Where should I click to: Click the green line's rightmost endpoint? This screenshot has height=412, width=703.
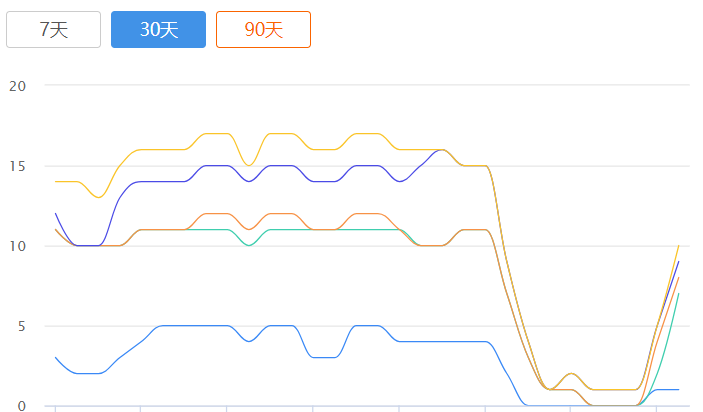(x=679, y=293)
